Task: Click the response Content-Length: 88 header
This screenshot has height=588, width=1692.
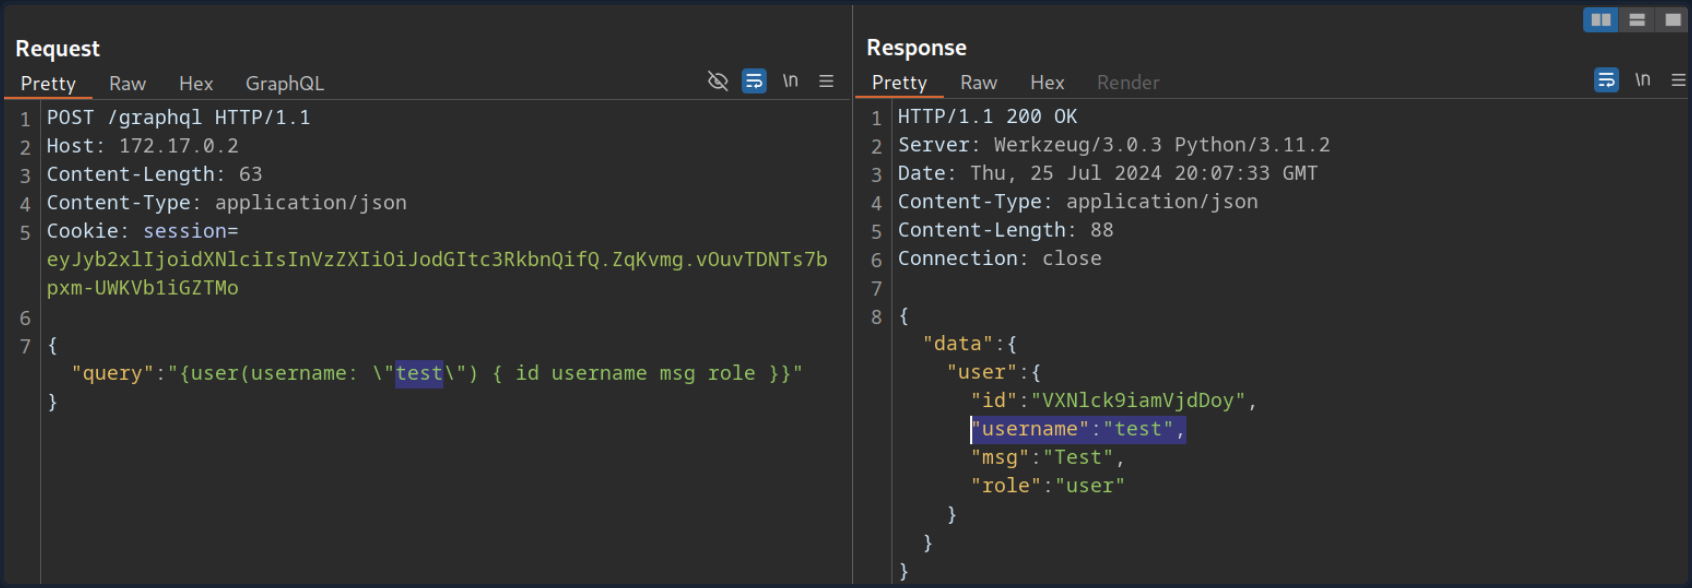Action: point(1005,230)
